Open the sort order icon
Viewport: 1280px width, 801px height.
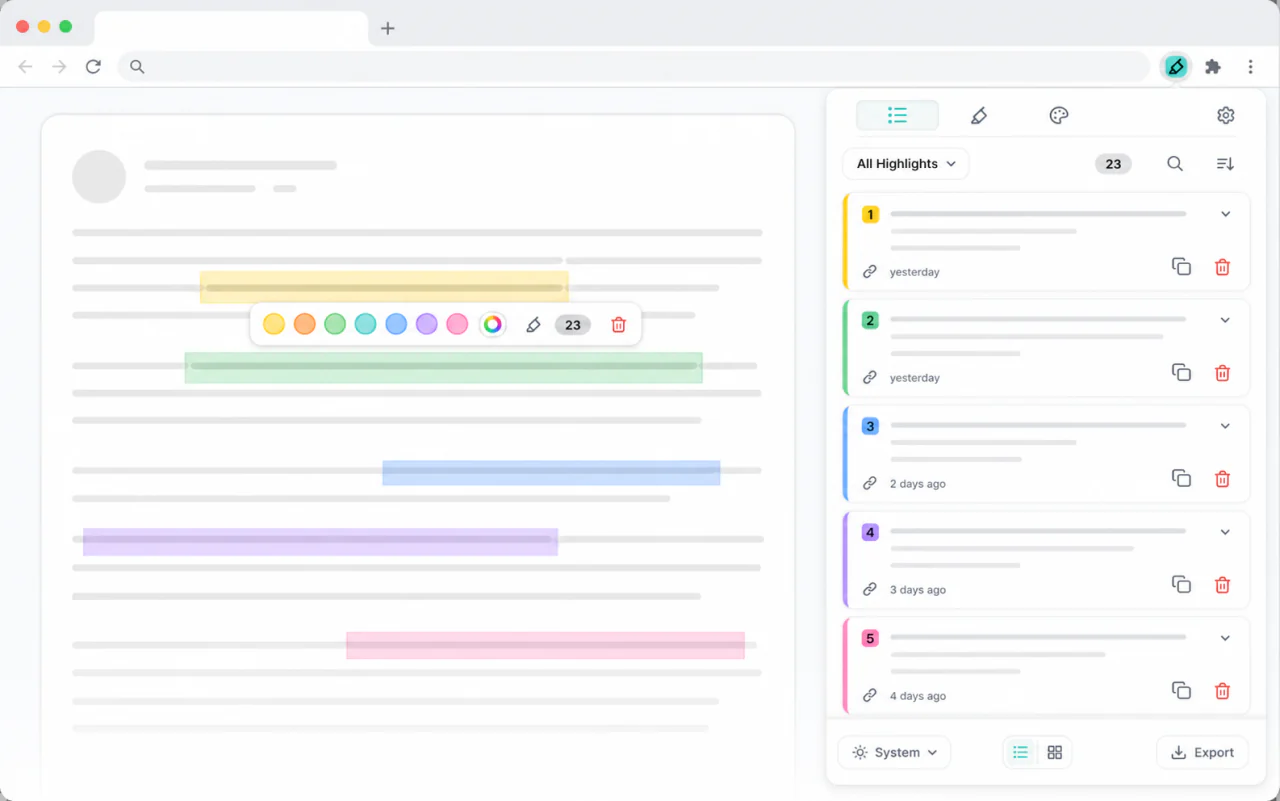point(1225,164)
